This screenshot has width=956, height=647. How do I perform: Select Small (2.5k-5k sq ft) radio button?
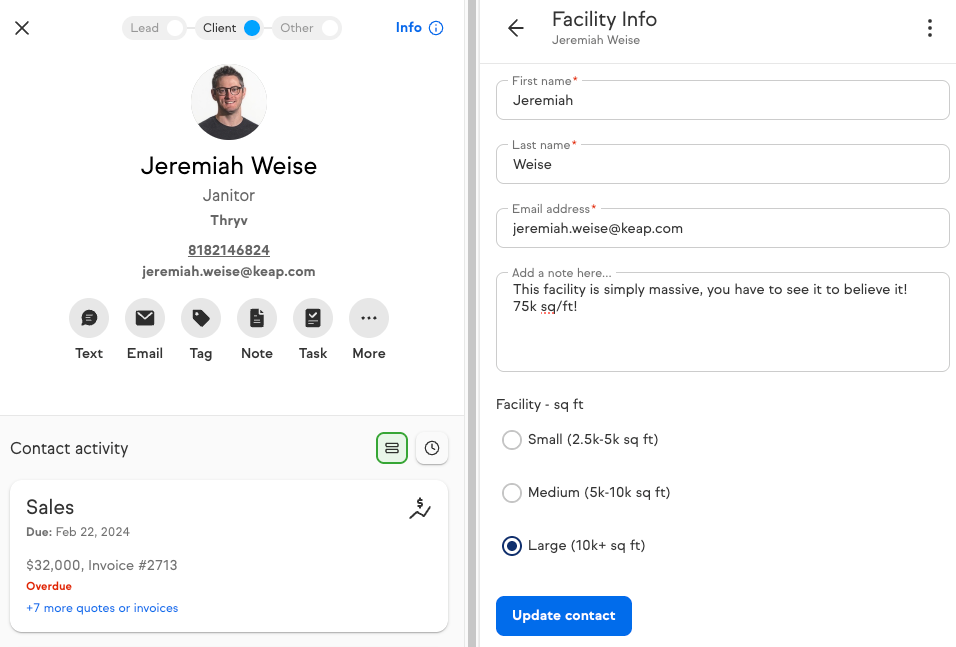click(512, 440)
